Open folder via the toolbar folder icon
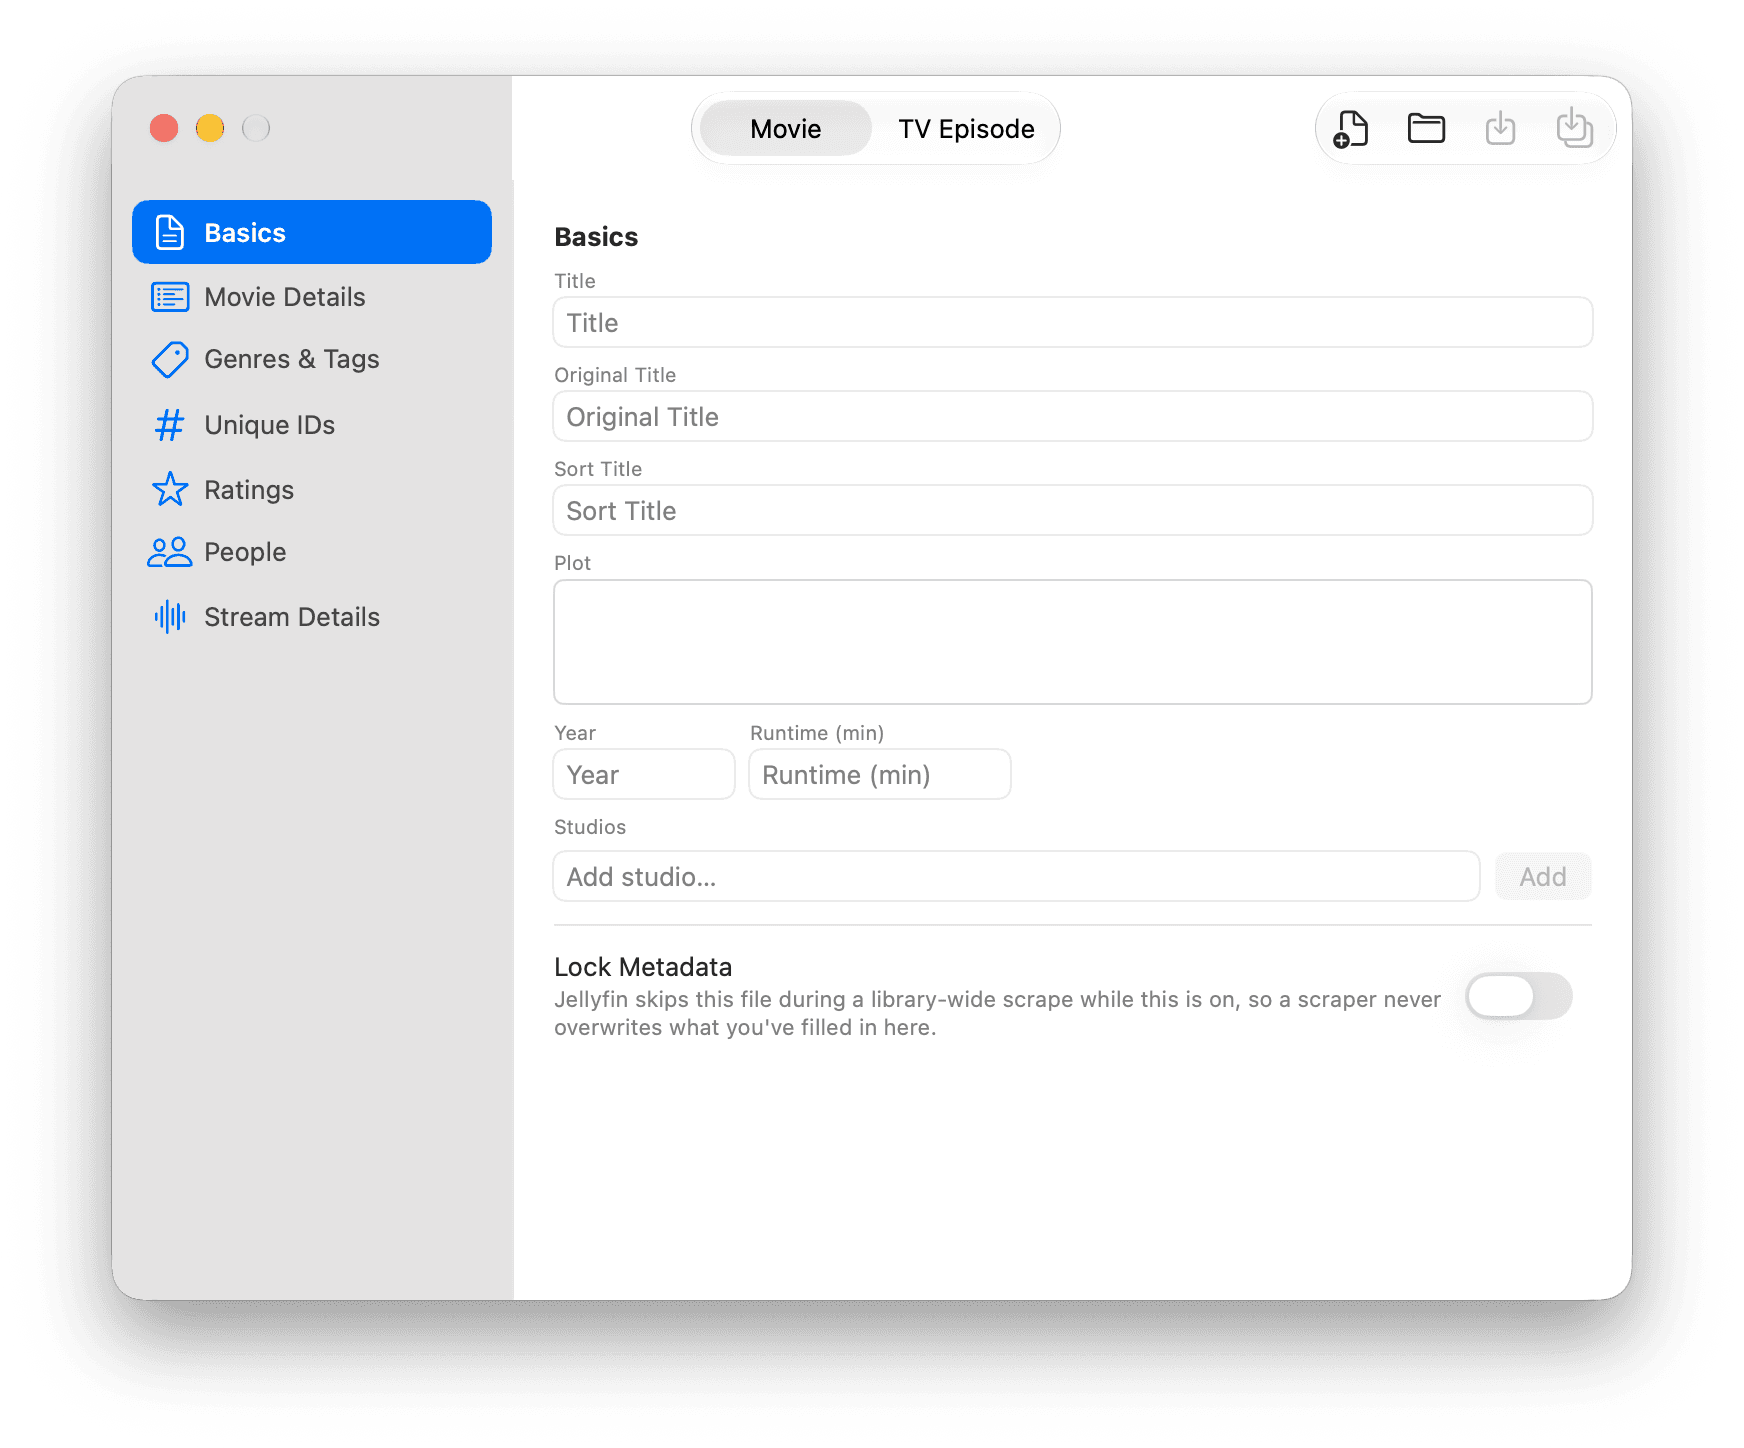 (1426, 129)
